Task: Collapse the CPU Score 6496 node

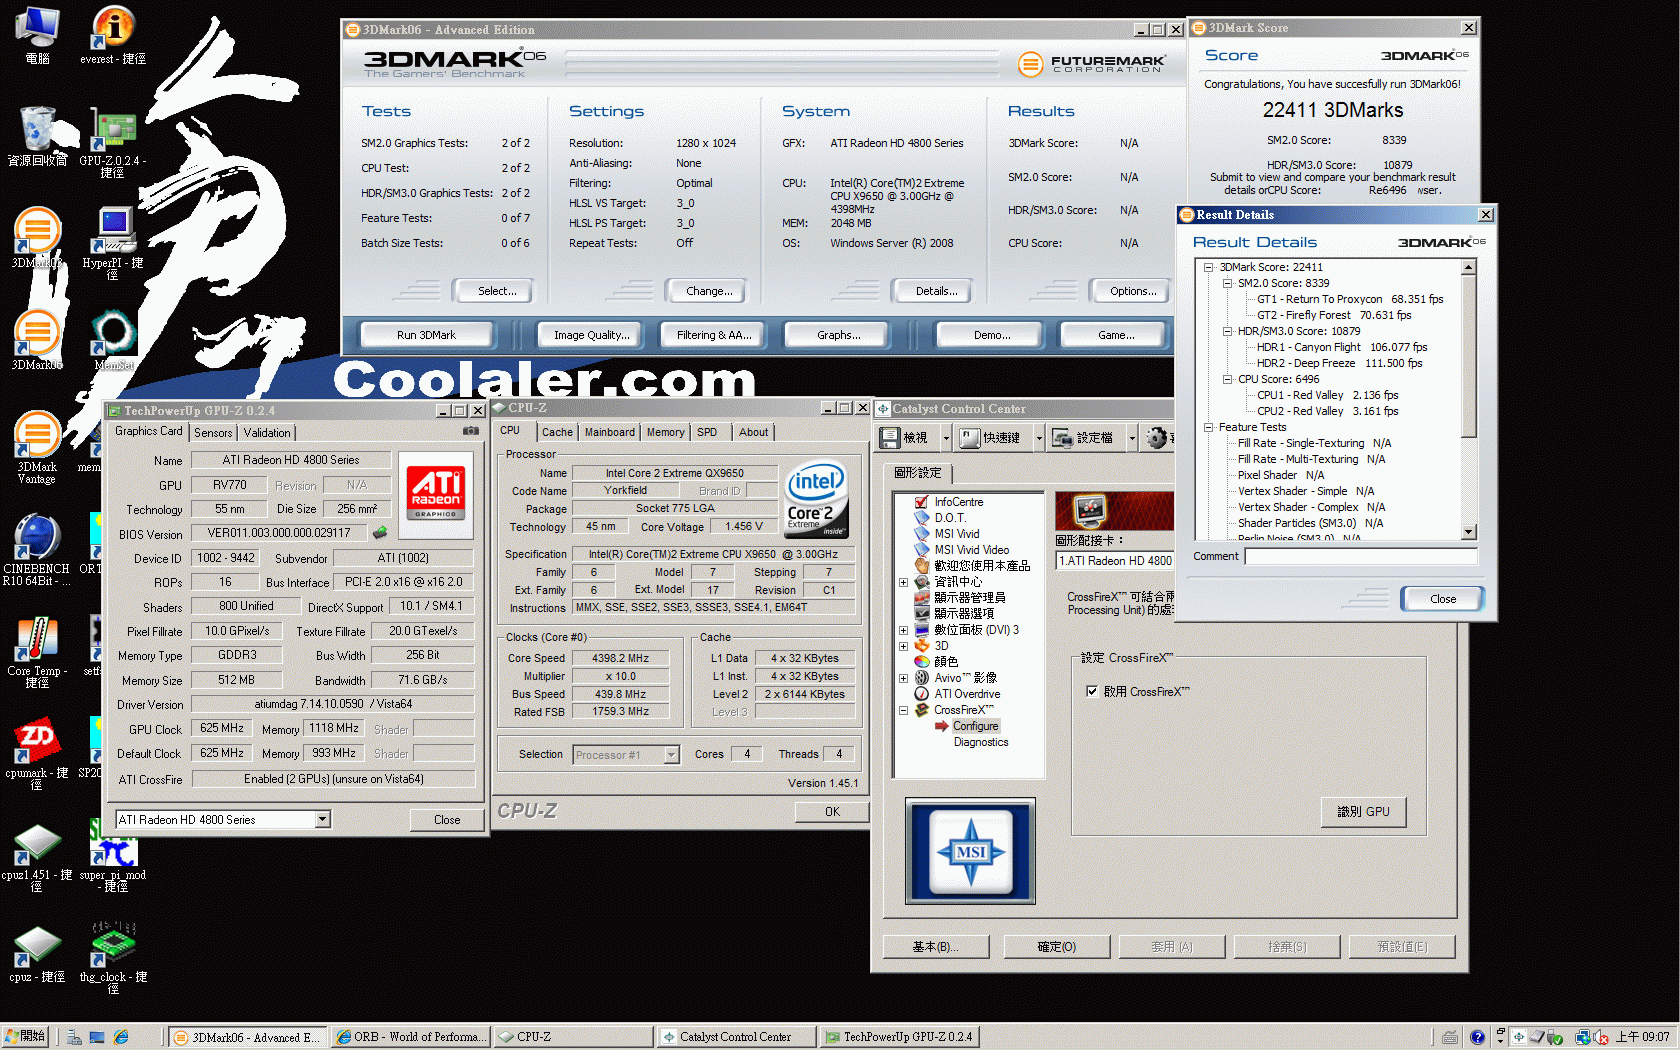Action: [1227, 379]
